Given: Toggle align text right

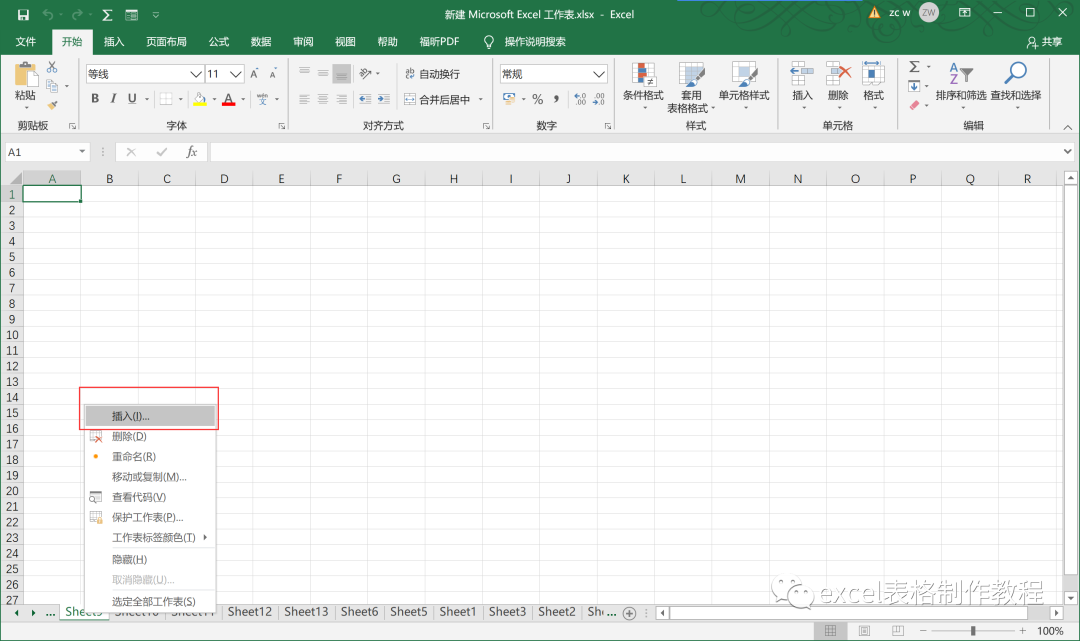Looking at the screenshot, I should (x=342, y=99).
